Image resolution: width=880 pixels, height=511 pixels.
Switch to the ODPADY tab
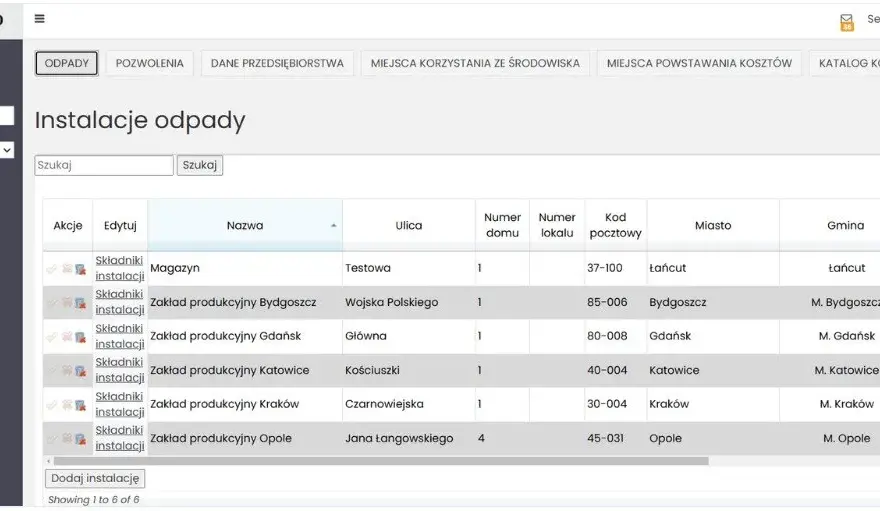(66, 63)
